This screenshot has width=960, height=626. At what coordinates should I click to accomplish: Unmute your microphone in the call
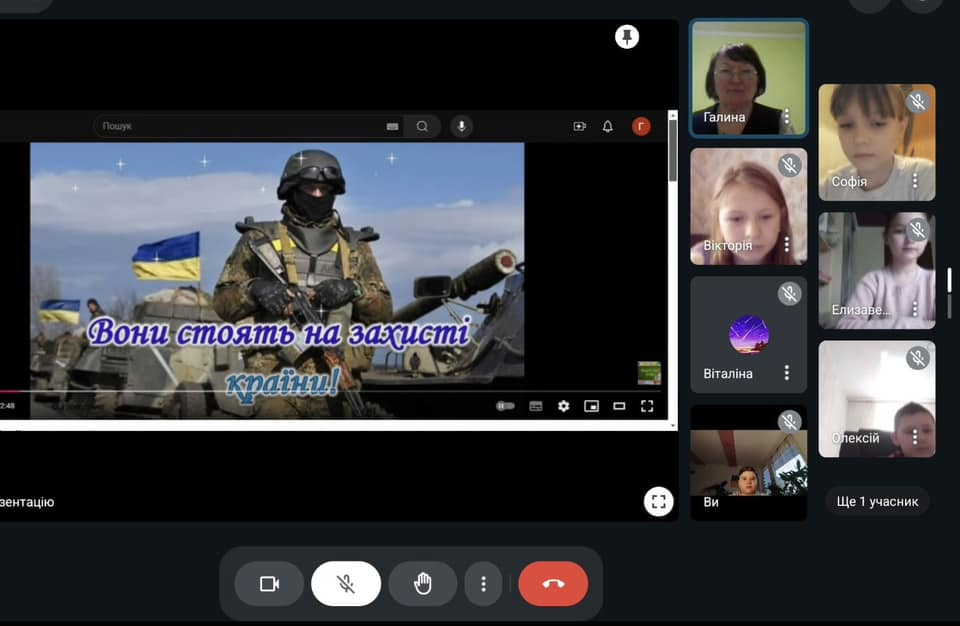(x=346, y=584)
